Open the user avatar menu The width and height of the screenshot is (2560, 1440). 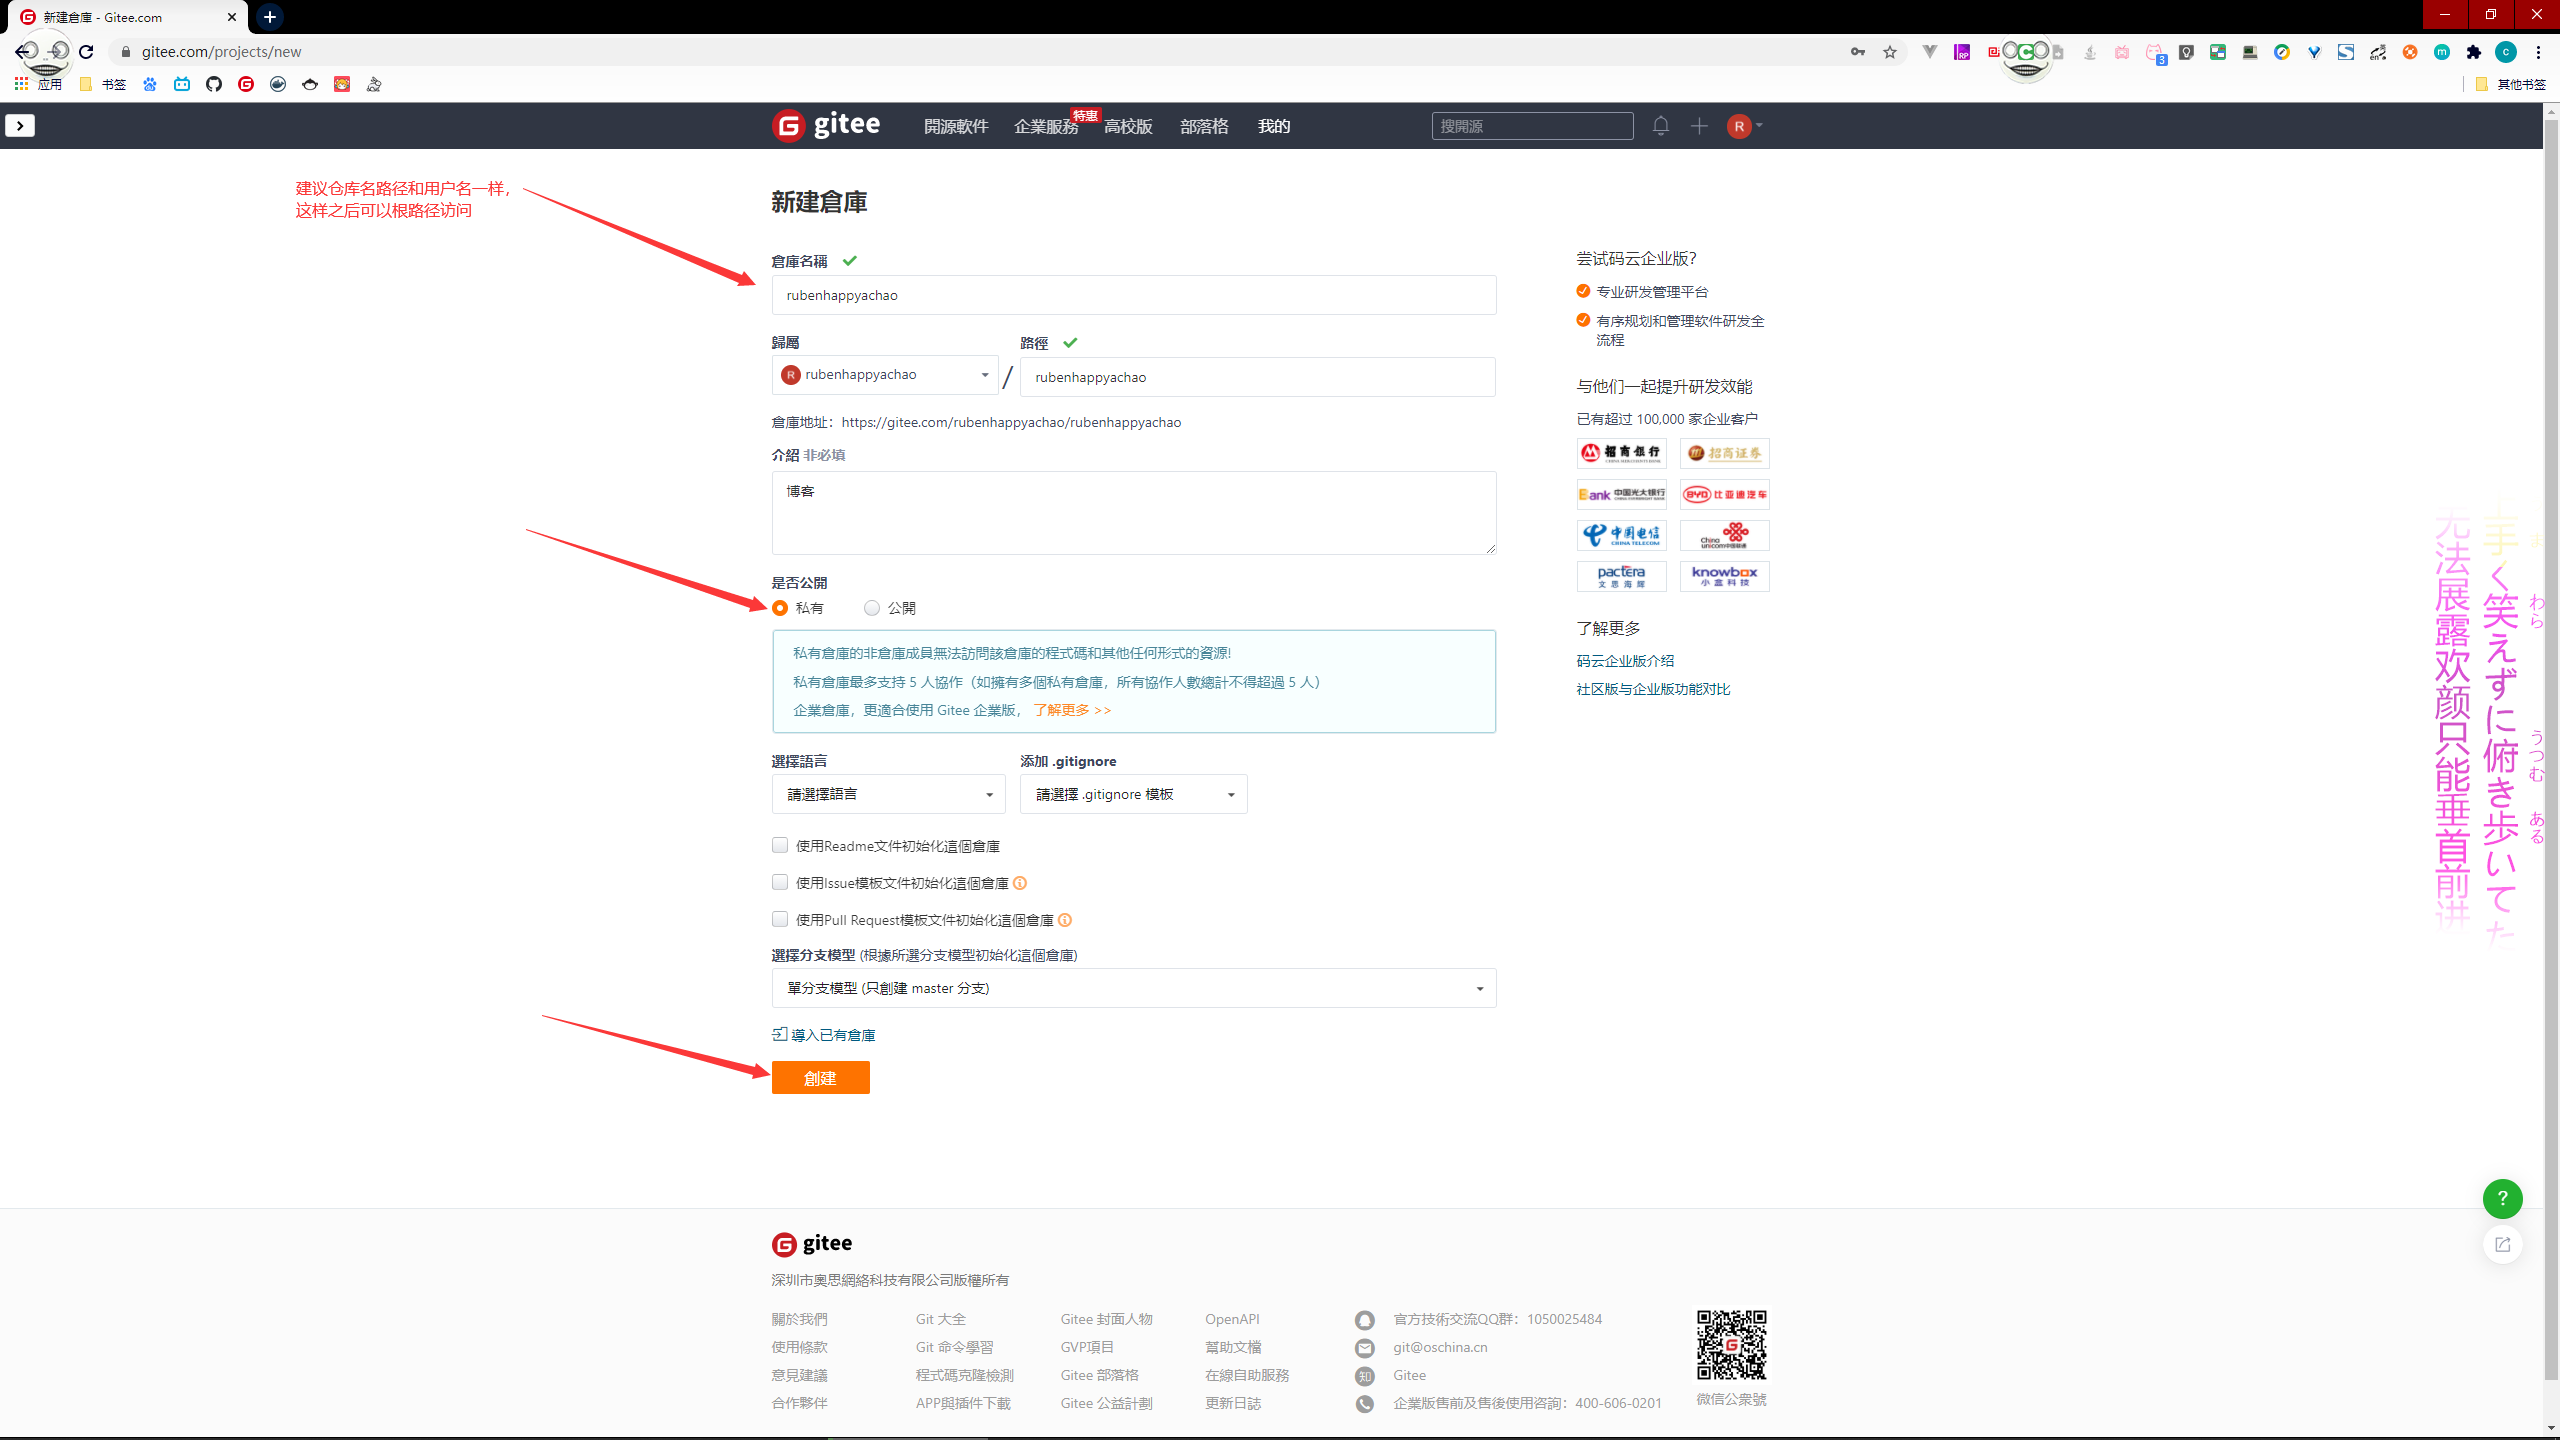(1743, 126)
